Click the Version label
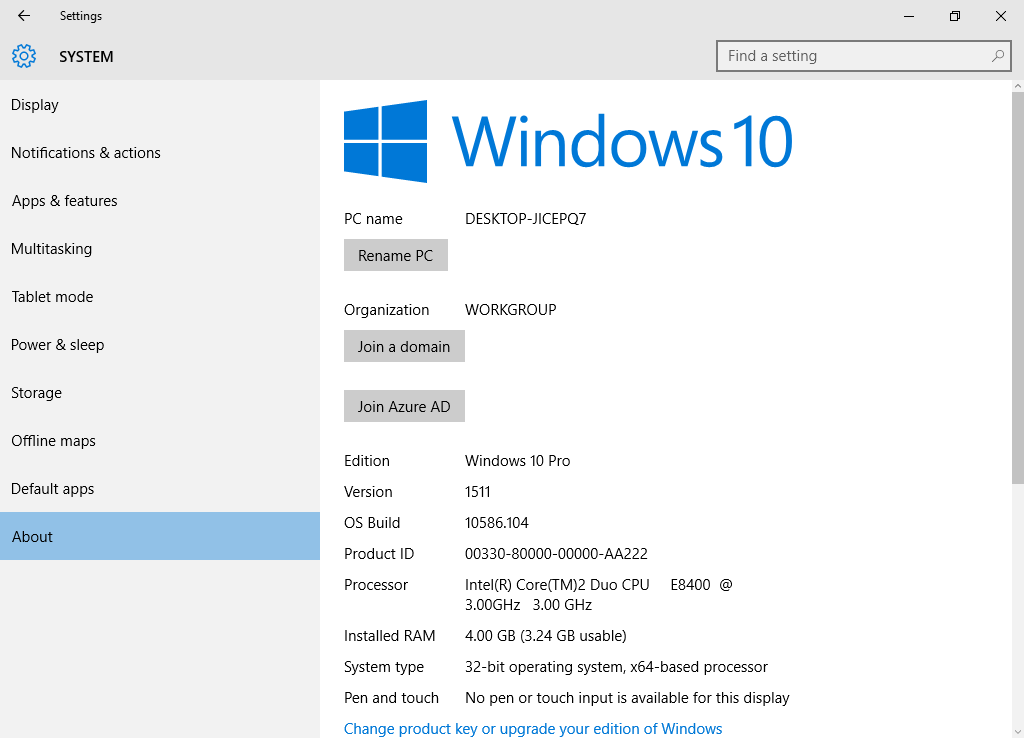The width and height of the screenshot is (1024, 738). point(368,492)
